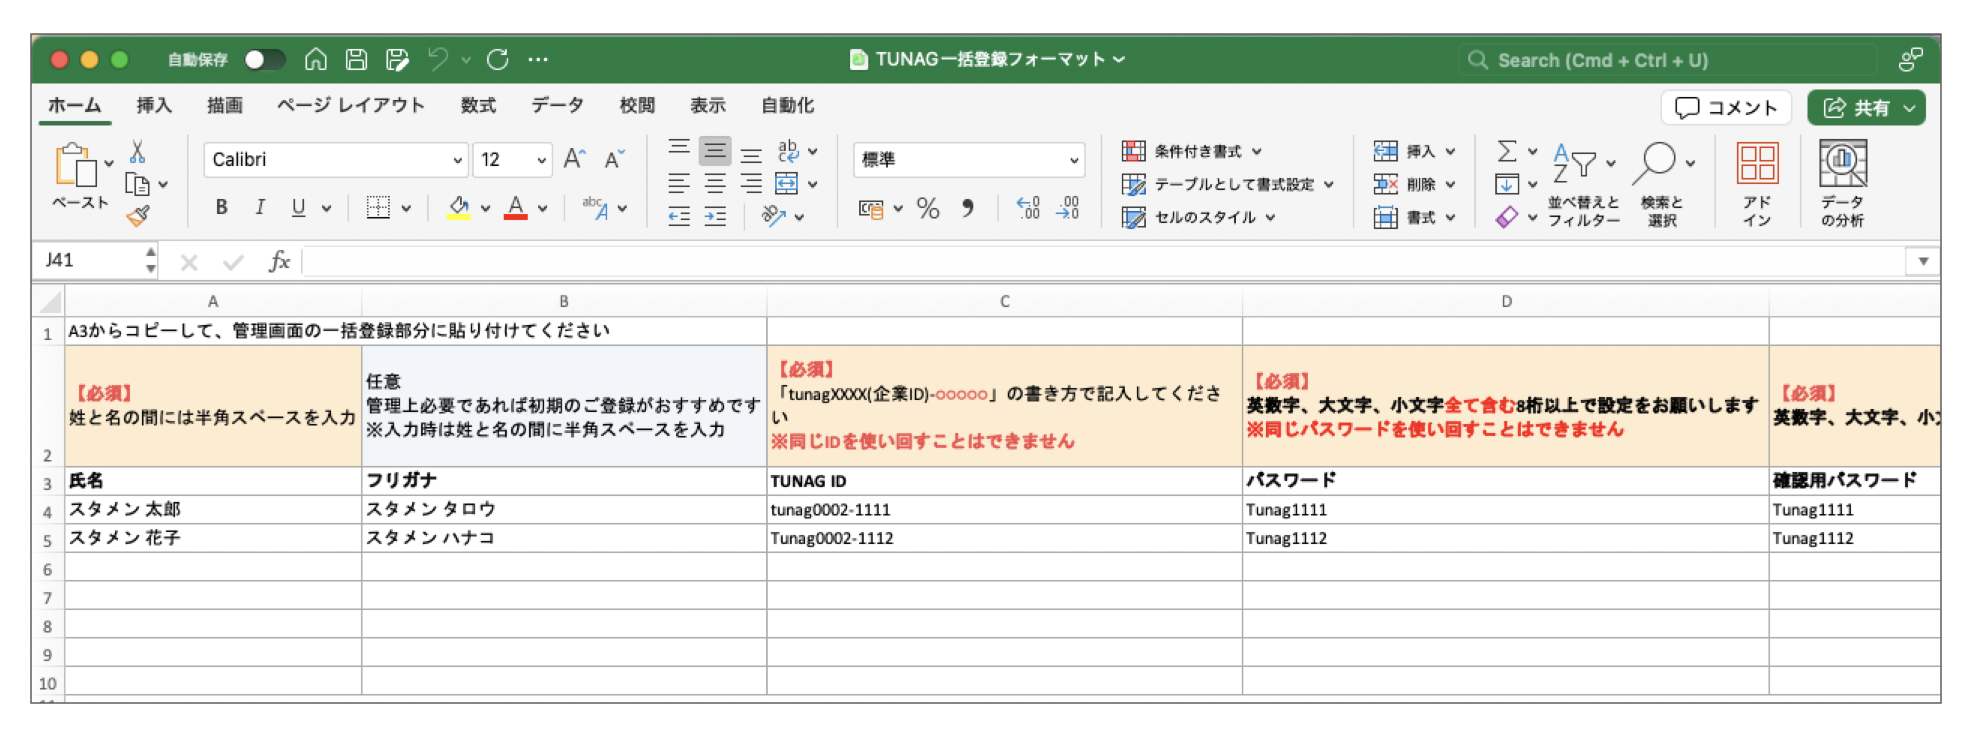Viewport: 1976px width, 738px height.
Task: Toggle Bold formatting
Action: pyautogui.click(x=221, y=207)
